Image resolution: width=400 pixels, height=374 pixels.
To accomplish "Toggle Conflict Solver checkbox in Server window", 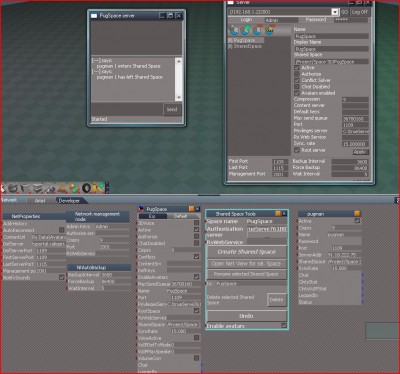I will (297, 80).
